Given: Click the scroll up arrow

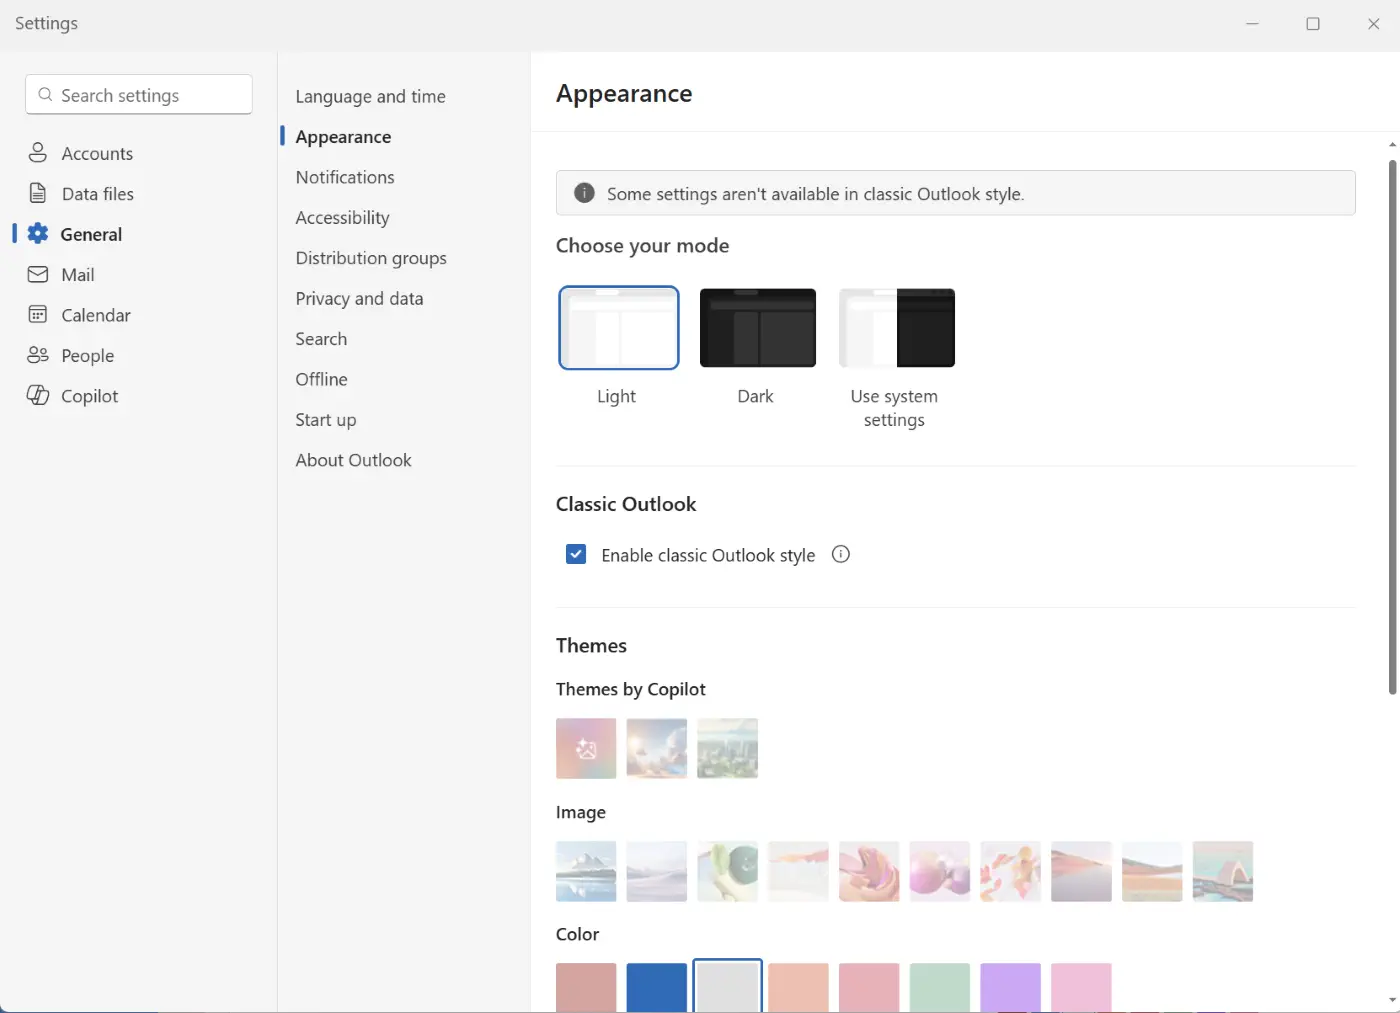Looking at the screenshot, I should tap(1392, 145).
